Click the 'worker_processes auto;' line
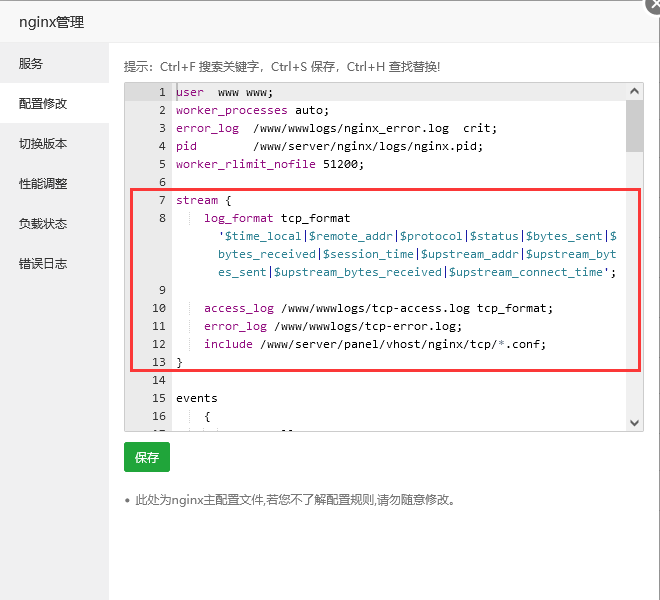This screenshot has height=600, width=660. [x=252, y=110]
